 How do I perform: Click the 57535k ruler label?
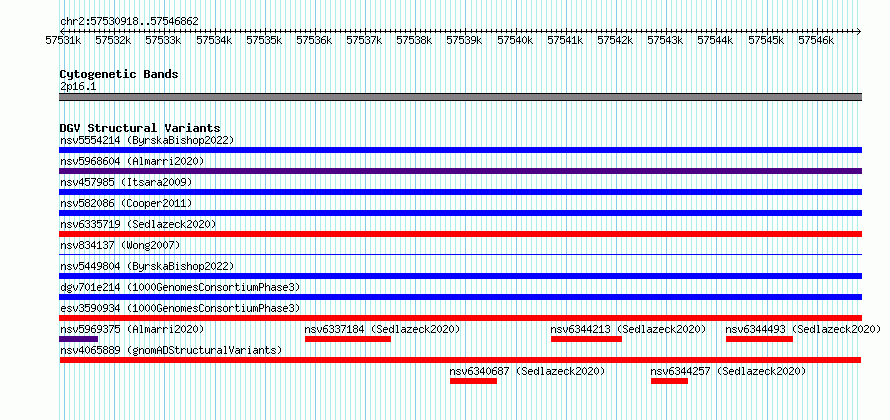265,40
